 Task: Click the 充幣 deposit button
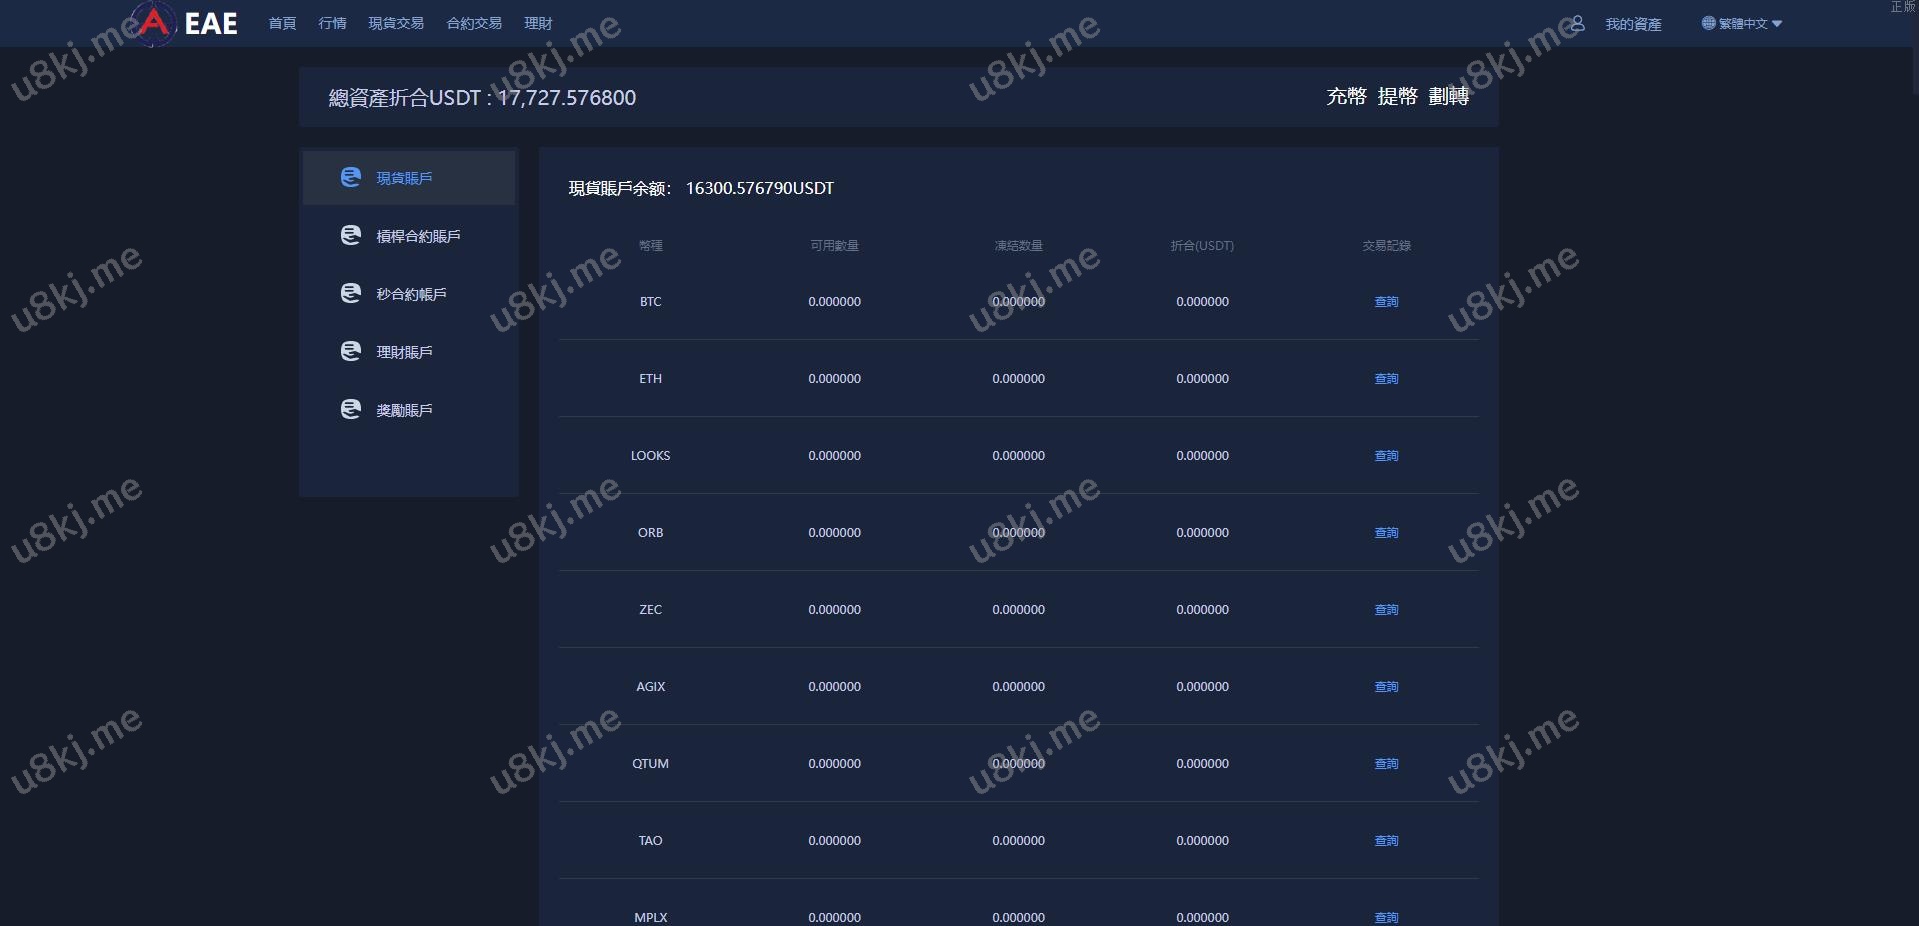[x=1346, y=96]
